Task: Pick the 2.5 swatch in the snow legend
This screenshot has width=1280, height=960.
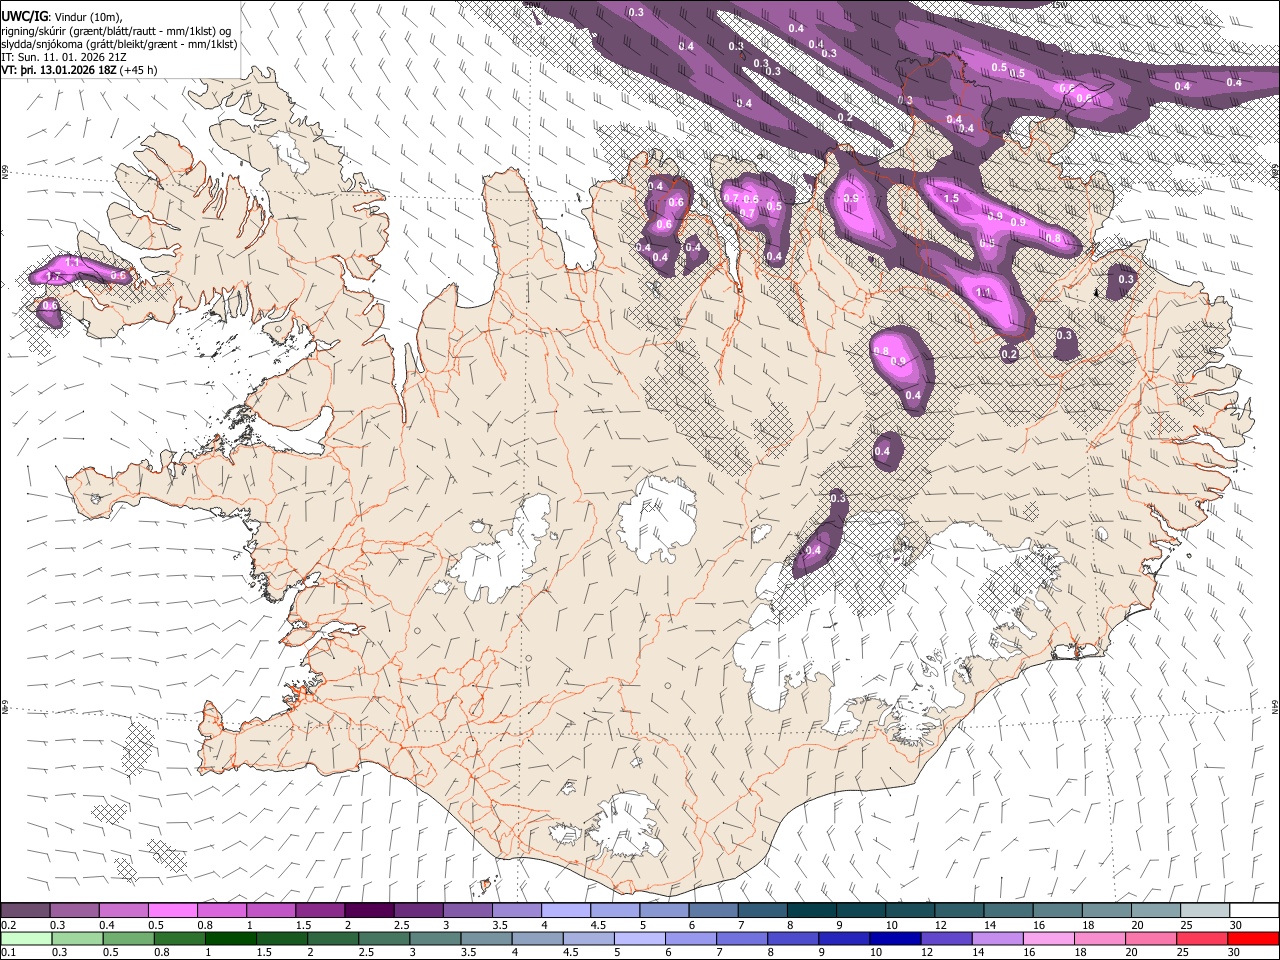Action: (x=417, y=911)
